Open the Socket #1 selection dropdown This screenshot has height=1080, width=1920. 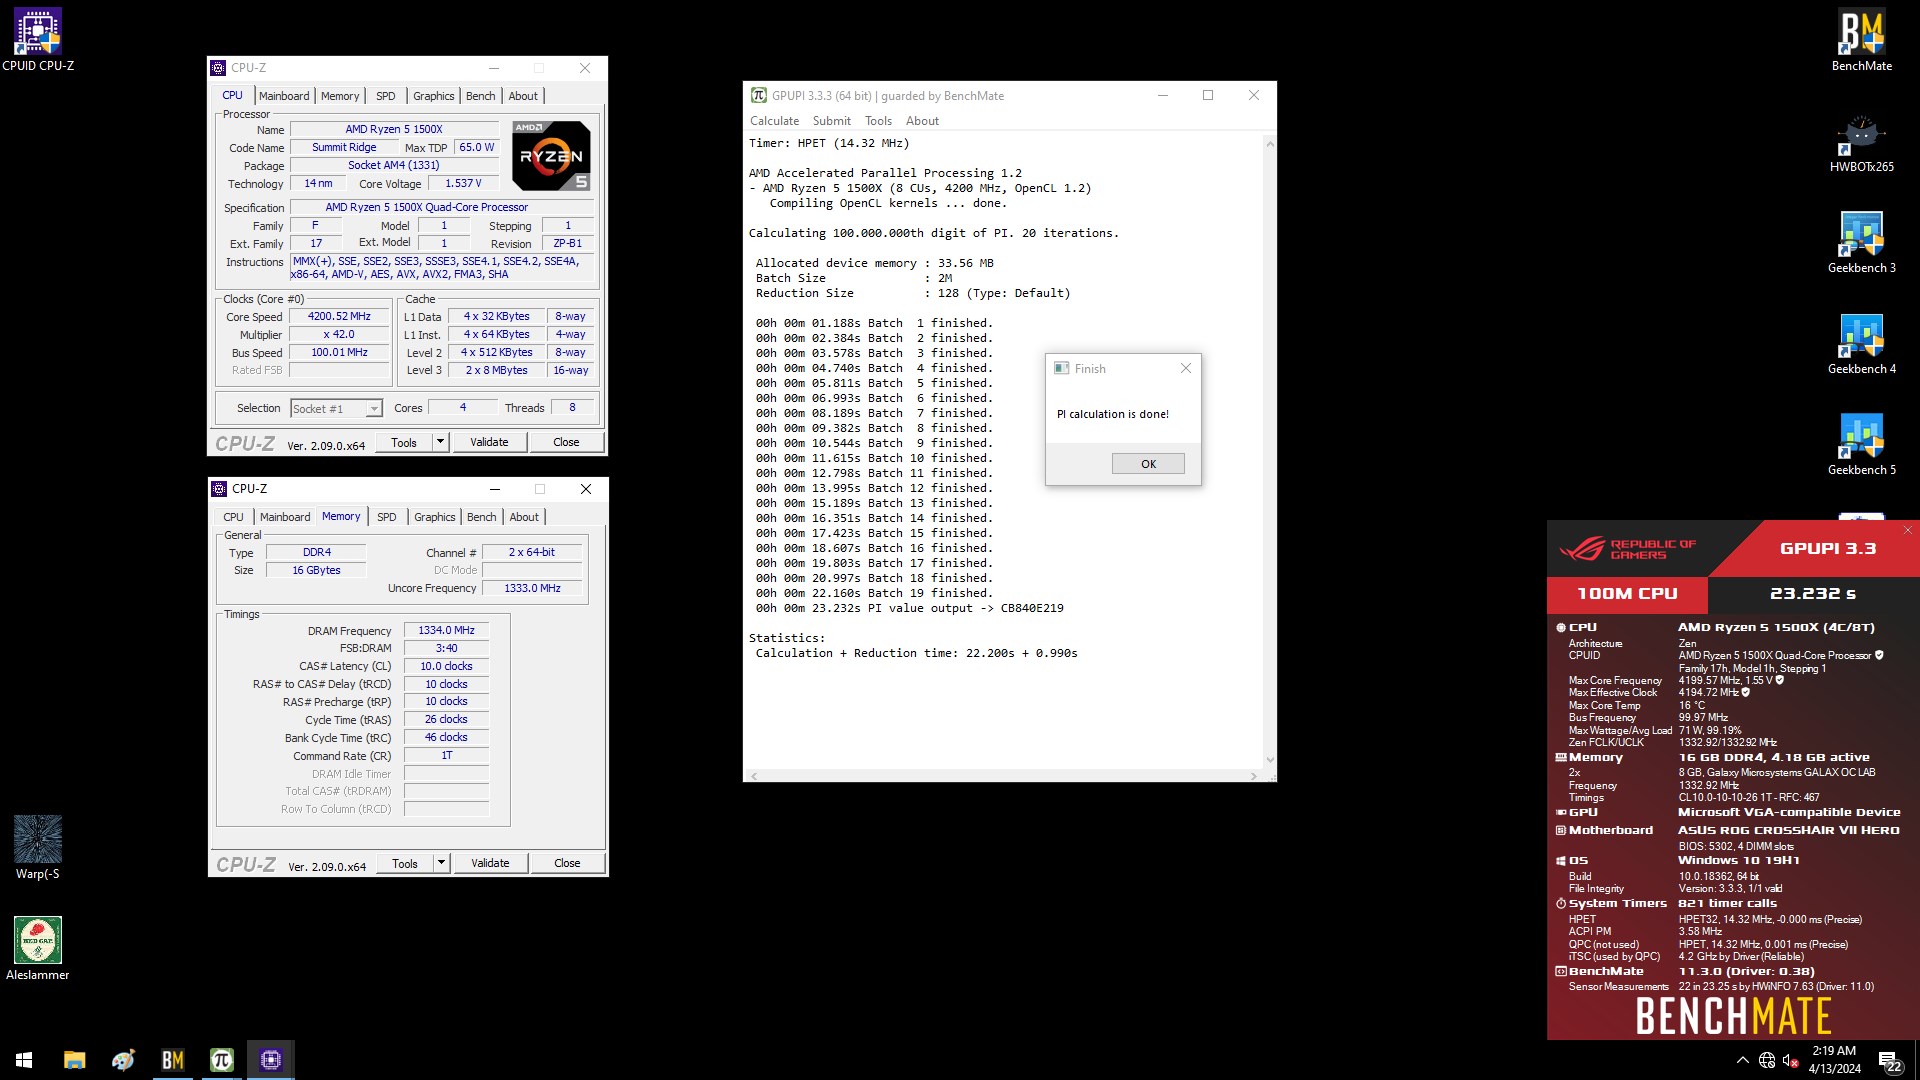coord(336,408)
